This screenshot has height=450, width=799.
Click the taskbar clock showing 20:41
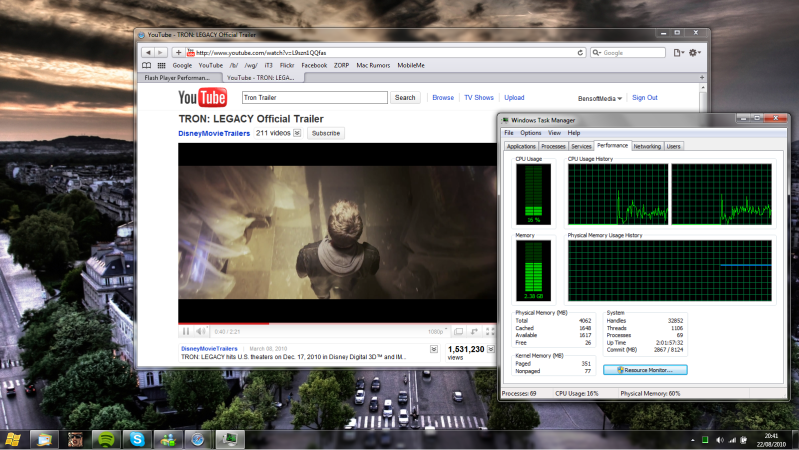pos(771,440)
